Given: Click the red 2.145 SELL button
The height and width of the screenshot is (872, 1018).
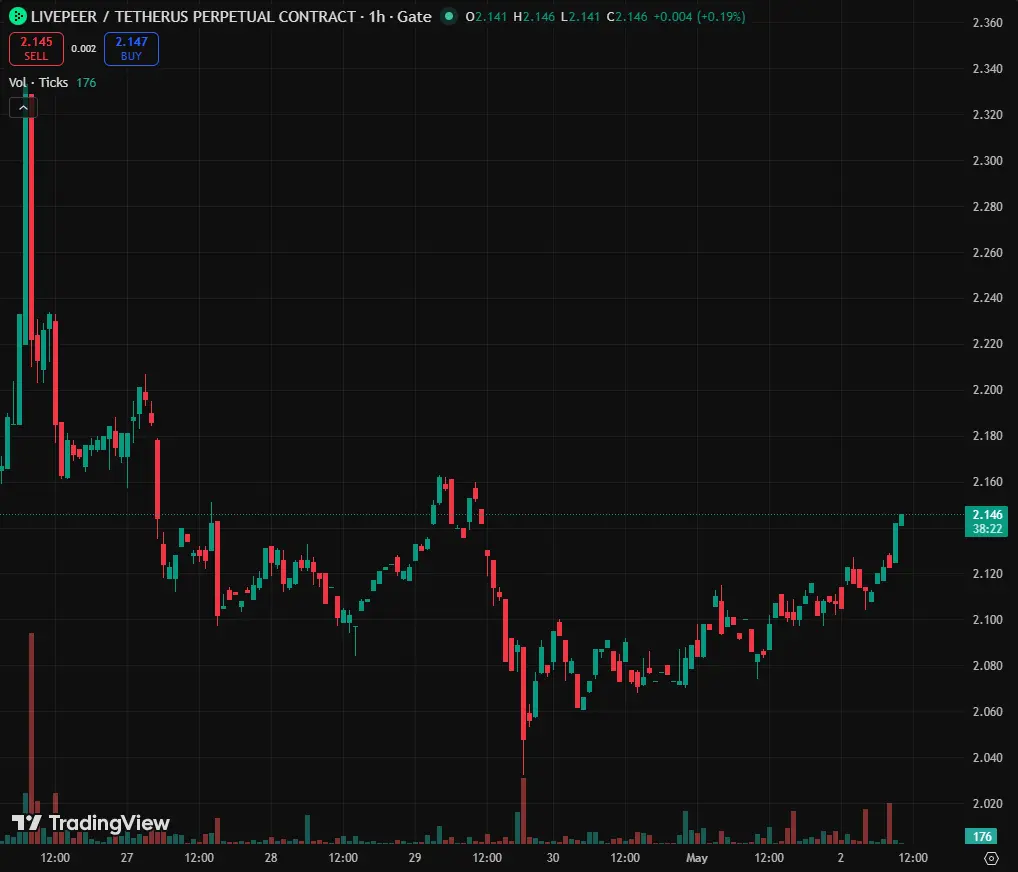Looking at the screenshot, I should pyautogui.click(x=36, y=49).
